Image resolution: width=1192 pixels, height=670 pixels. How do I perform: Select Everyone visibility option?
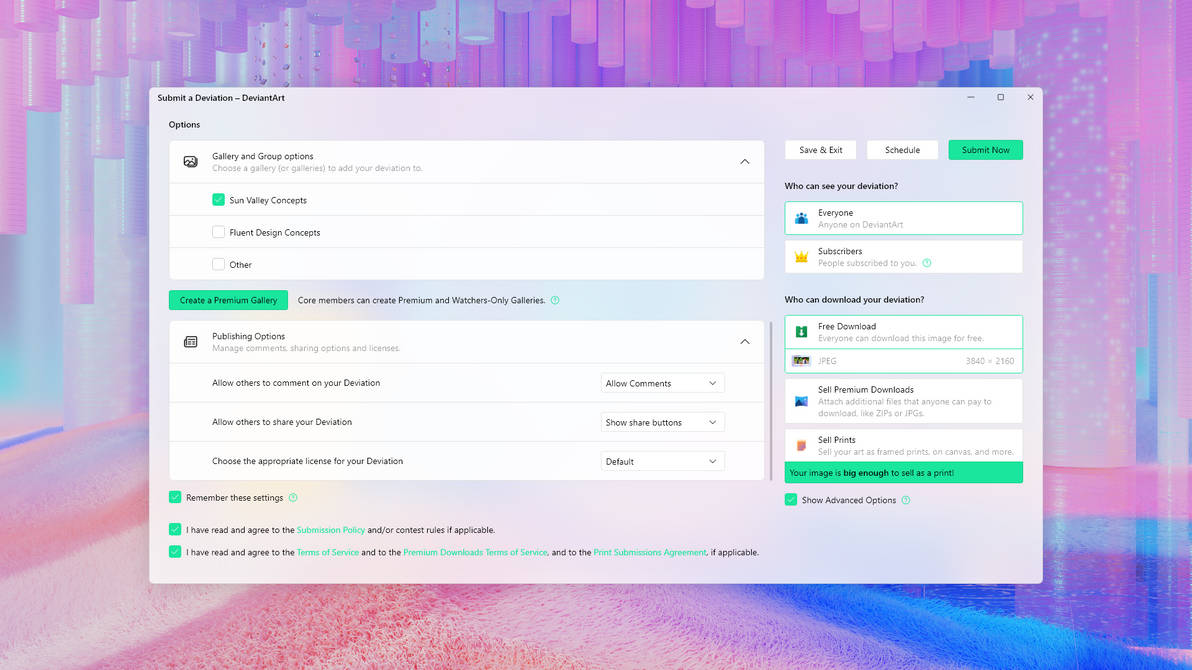(904, 218)
